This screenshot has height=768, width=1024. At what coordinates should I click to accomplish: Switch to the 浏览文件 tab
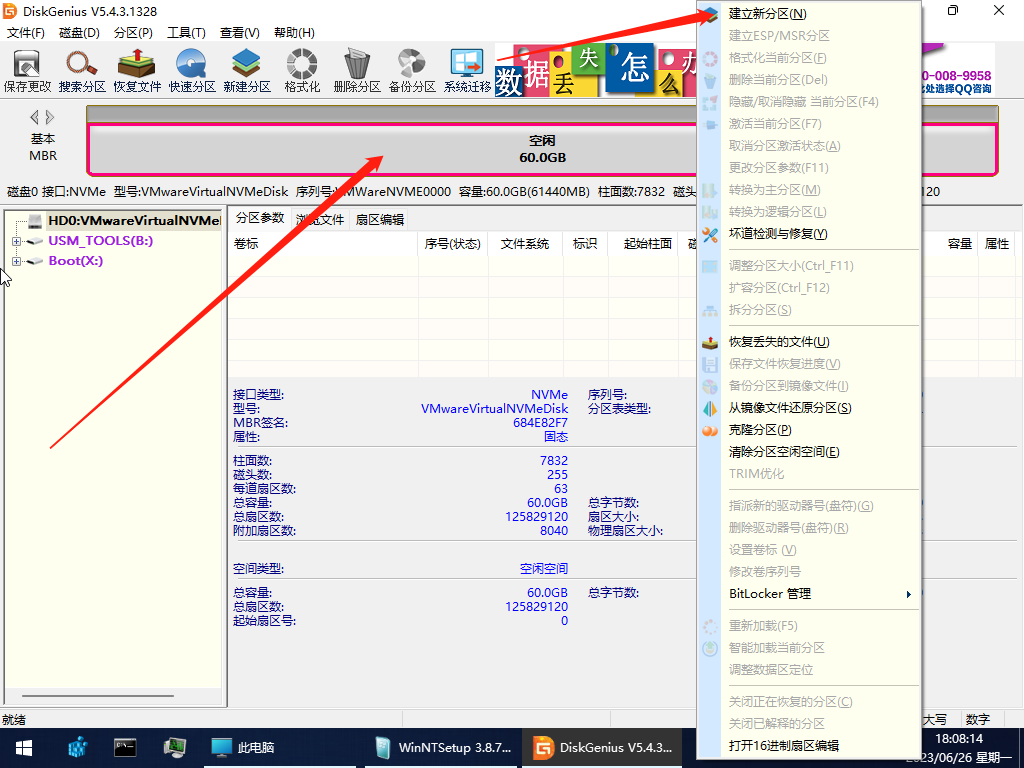pyautogui.click(x=320, y=219)
